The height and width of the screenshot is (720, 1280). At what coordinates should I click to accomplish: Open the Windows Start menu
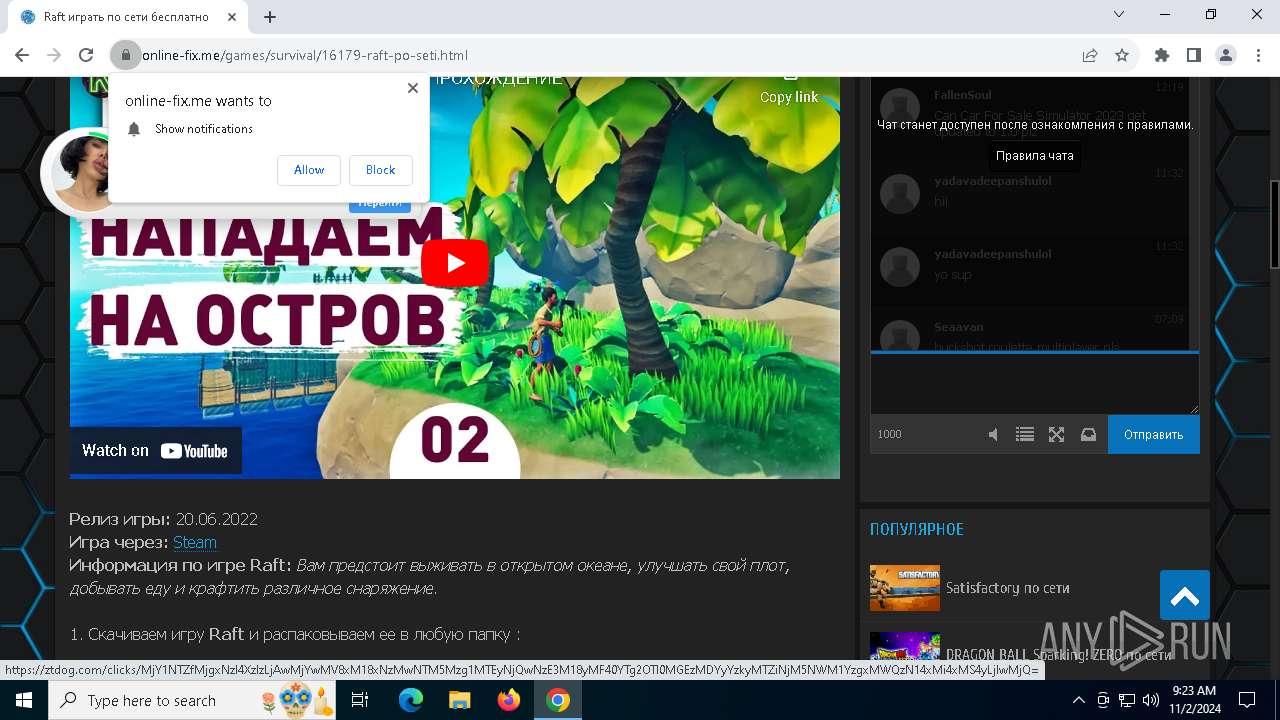tap(23, 700)
